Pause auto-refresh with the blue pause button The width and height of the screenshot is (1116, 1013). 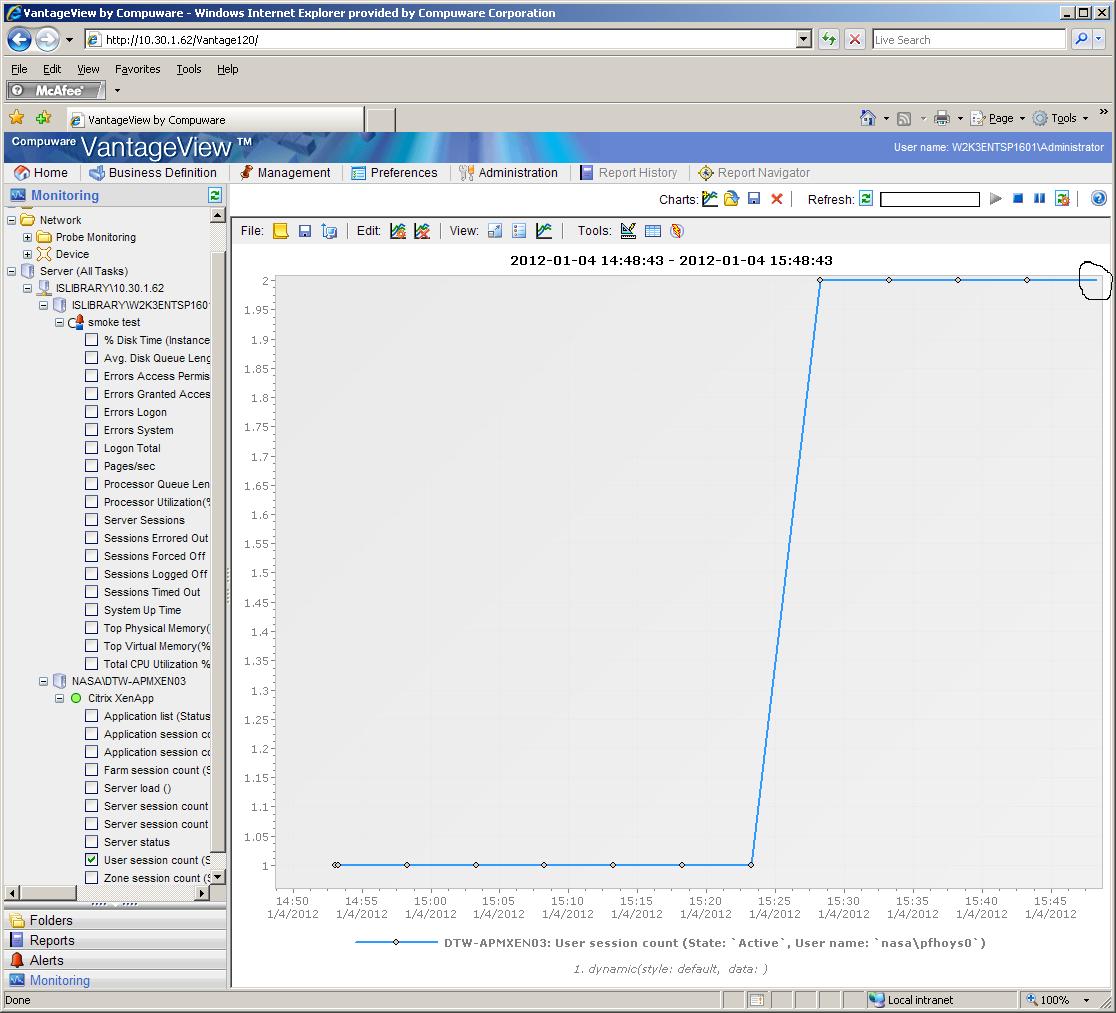(1040, 199)
